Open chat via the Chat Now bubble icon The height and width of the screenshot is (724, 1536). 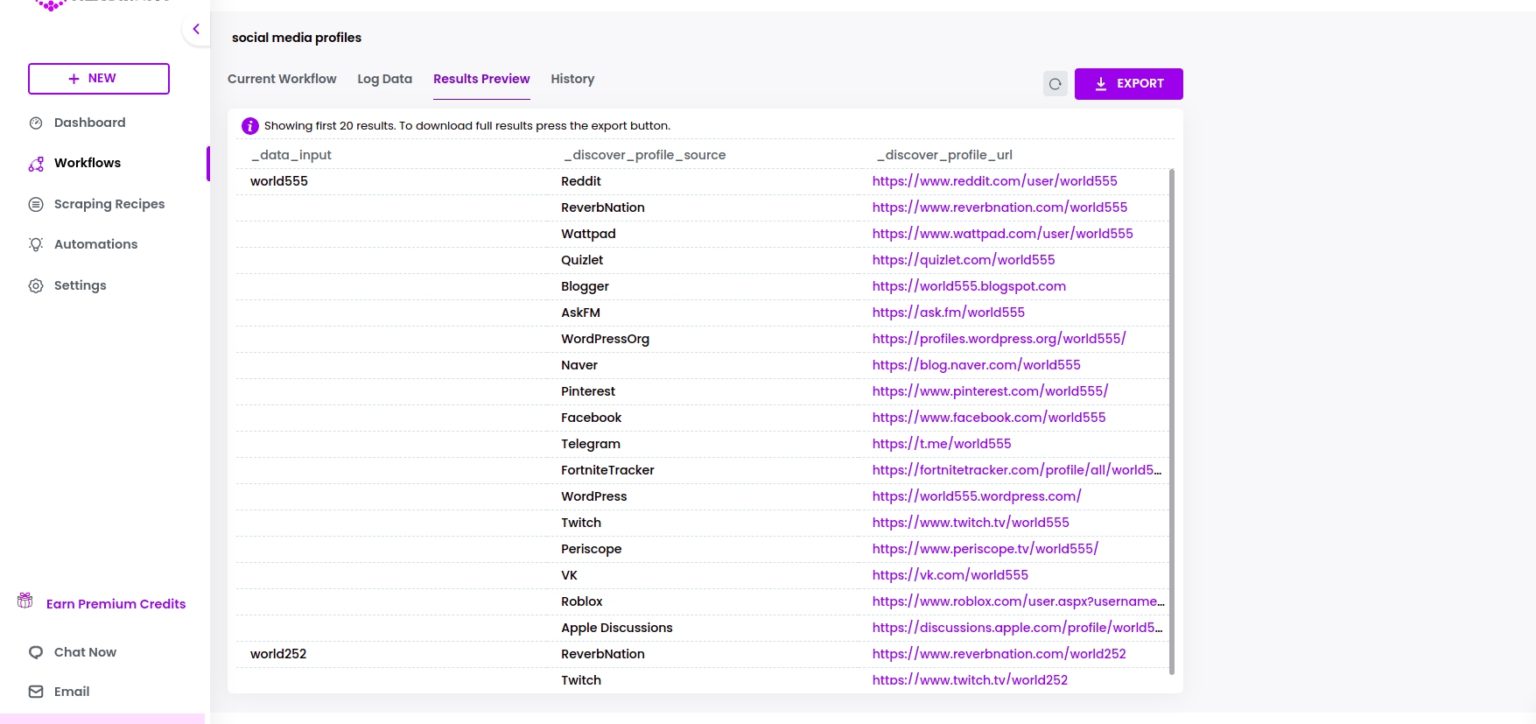tap(36, 652)
